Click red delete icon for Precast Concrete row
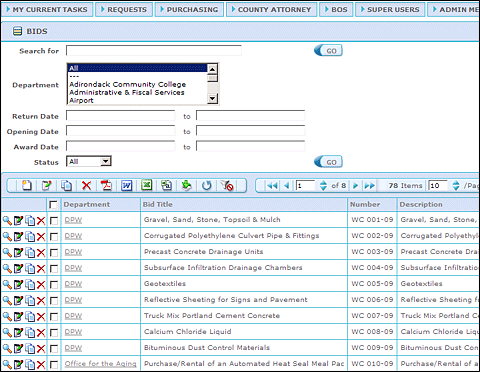 click(x=41, y=252)
